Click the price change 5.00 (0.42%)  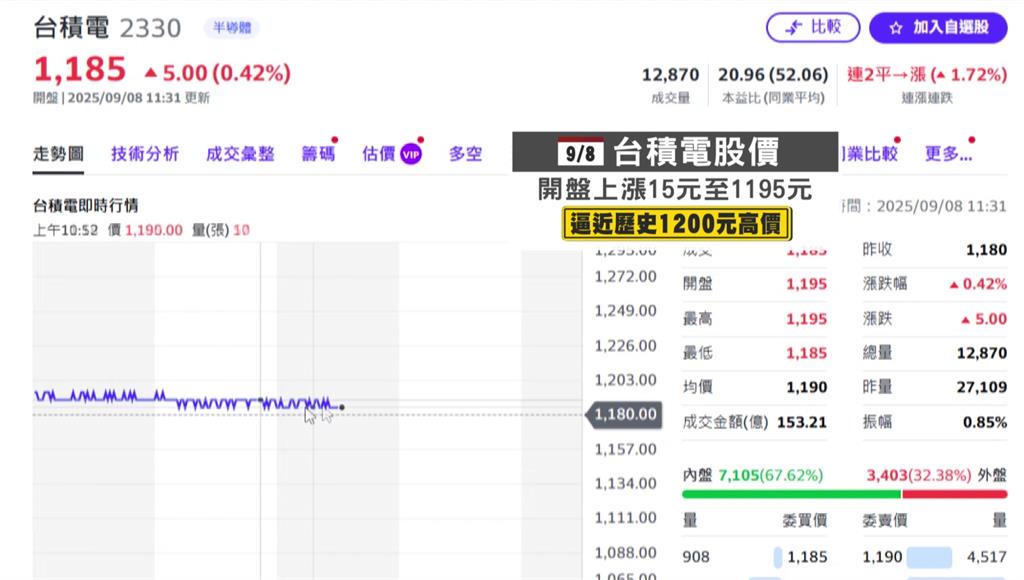click(x=217, y=73)
